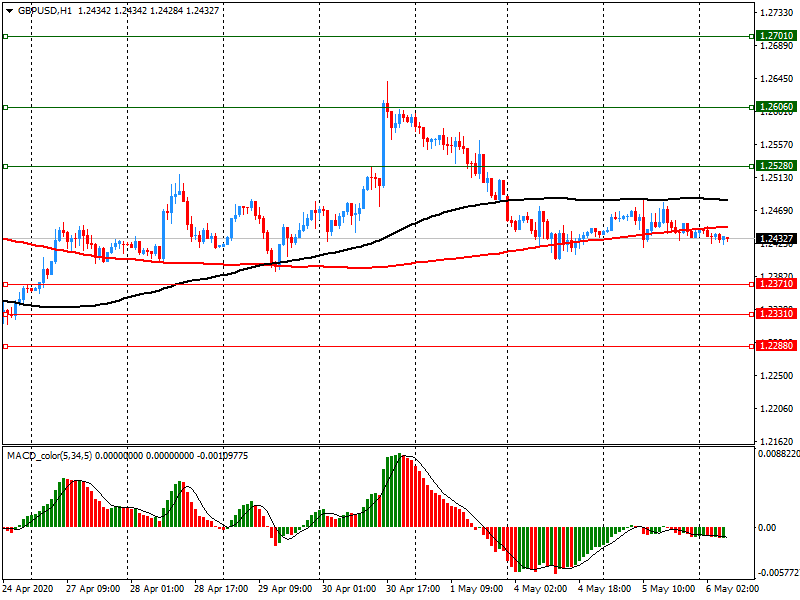Screen dimensions: 800x600
Task: Click the 1.26450 price scale value
Action: [777, 79]
